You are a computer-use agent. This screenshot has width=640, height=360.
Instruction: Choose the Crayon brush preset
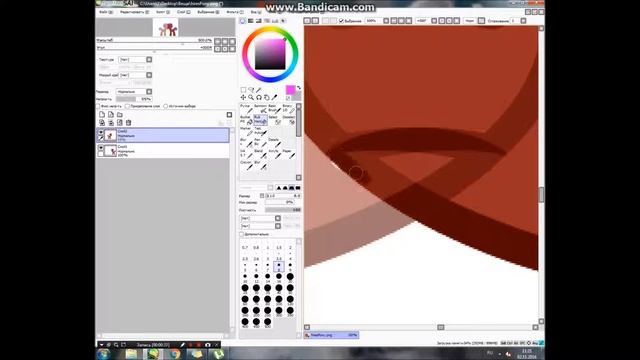[246, 165]
